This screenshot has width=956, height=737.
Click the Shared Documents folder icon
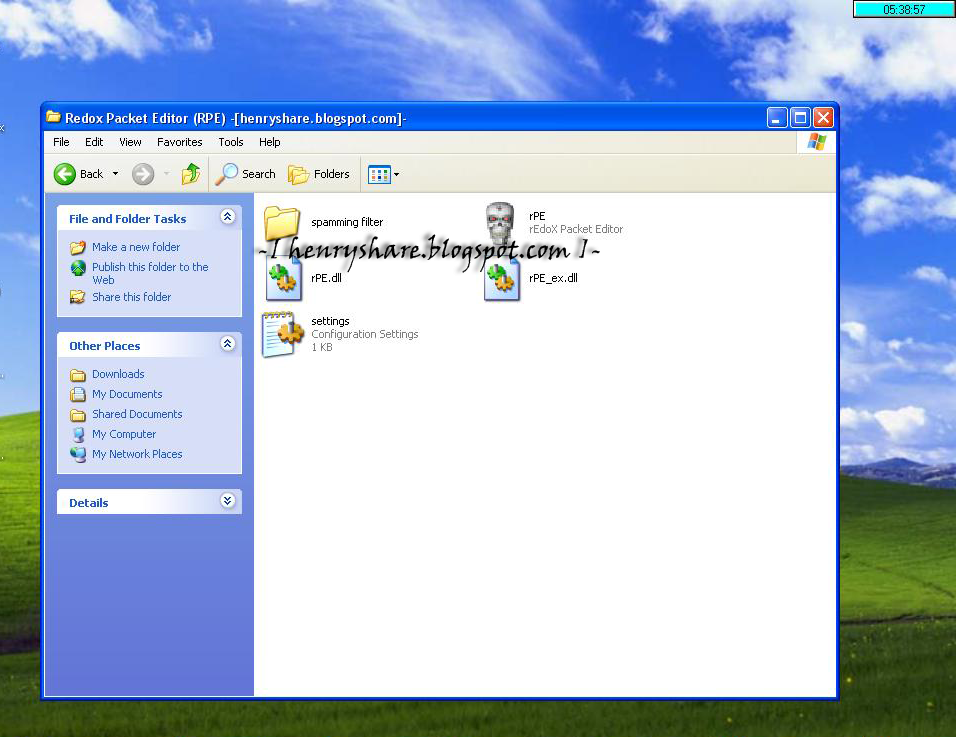click(77, 415)
